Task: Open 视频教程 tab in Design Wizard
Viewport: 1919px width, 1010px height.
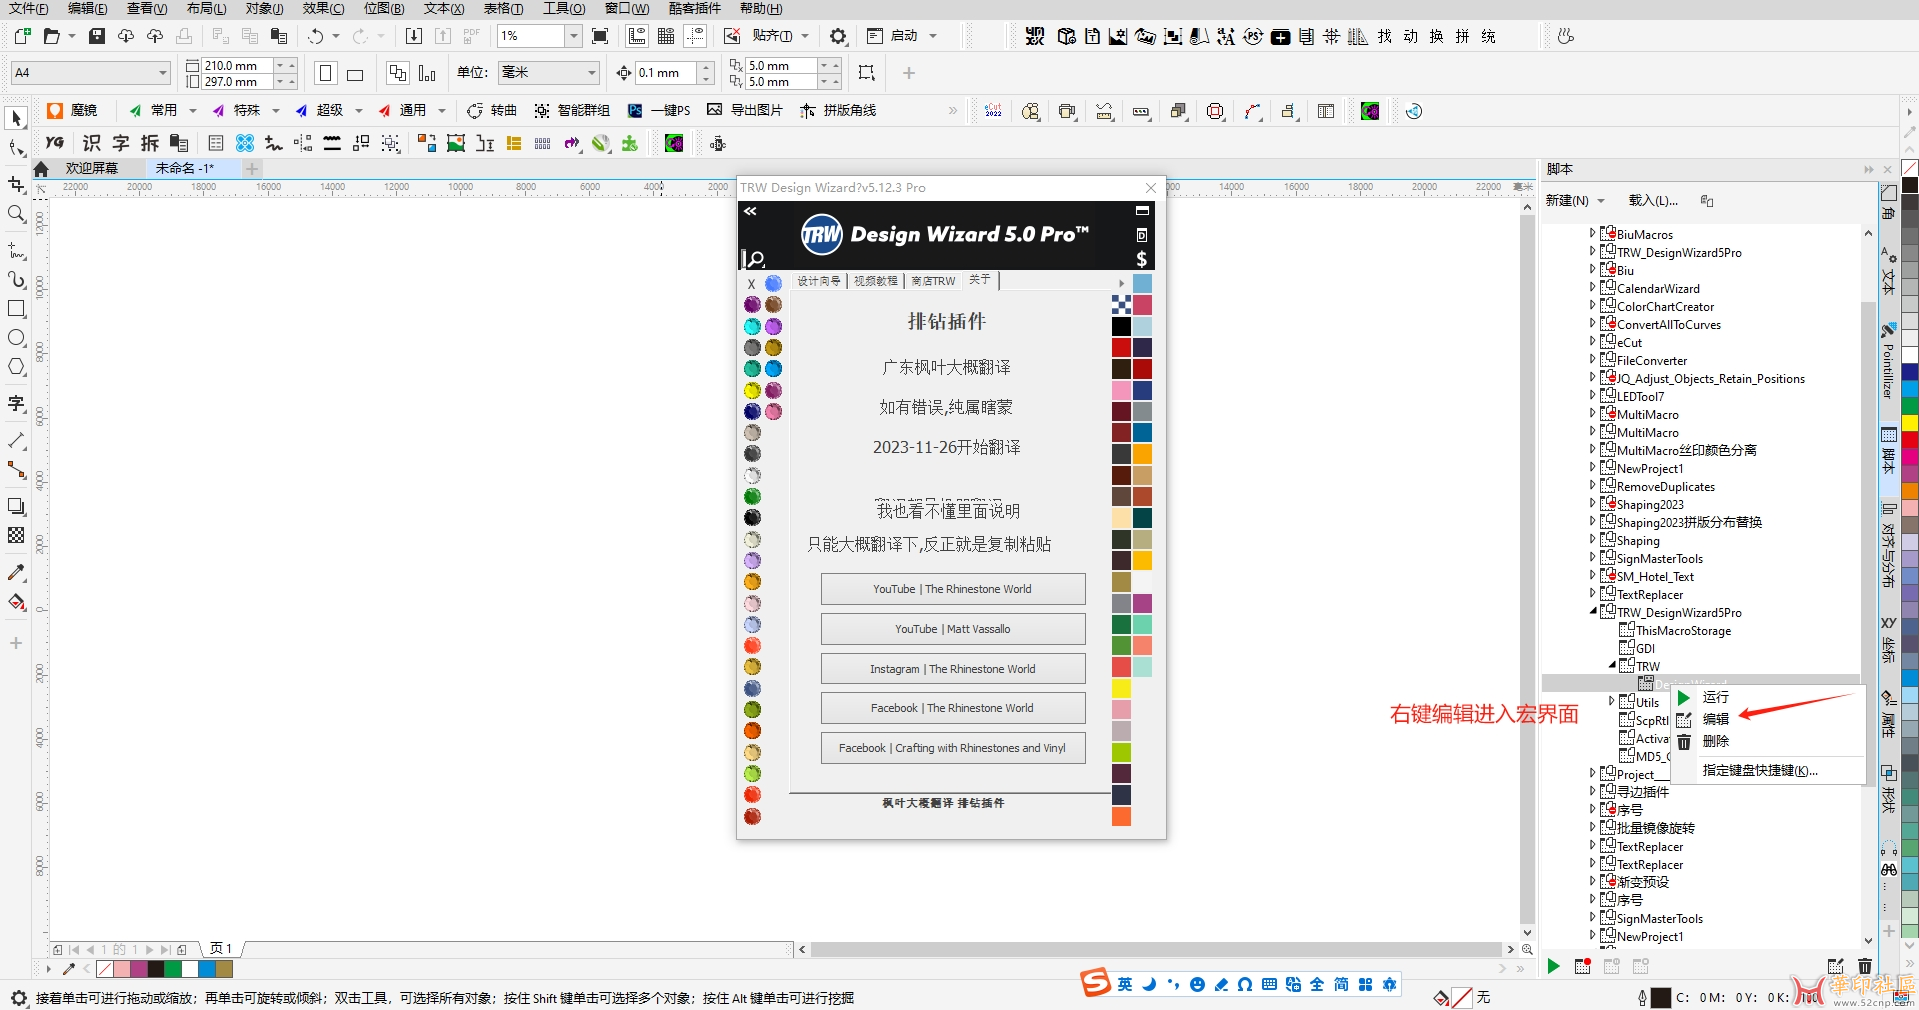Action: pos(875,281)
